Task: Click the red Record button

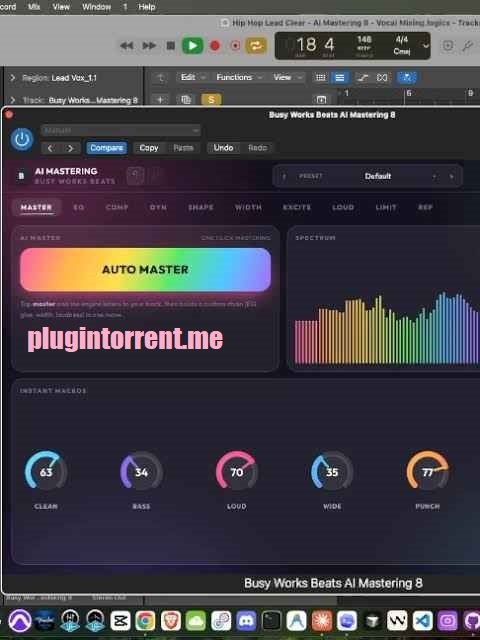Action: [215, 46]
